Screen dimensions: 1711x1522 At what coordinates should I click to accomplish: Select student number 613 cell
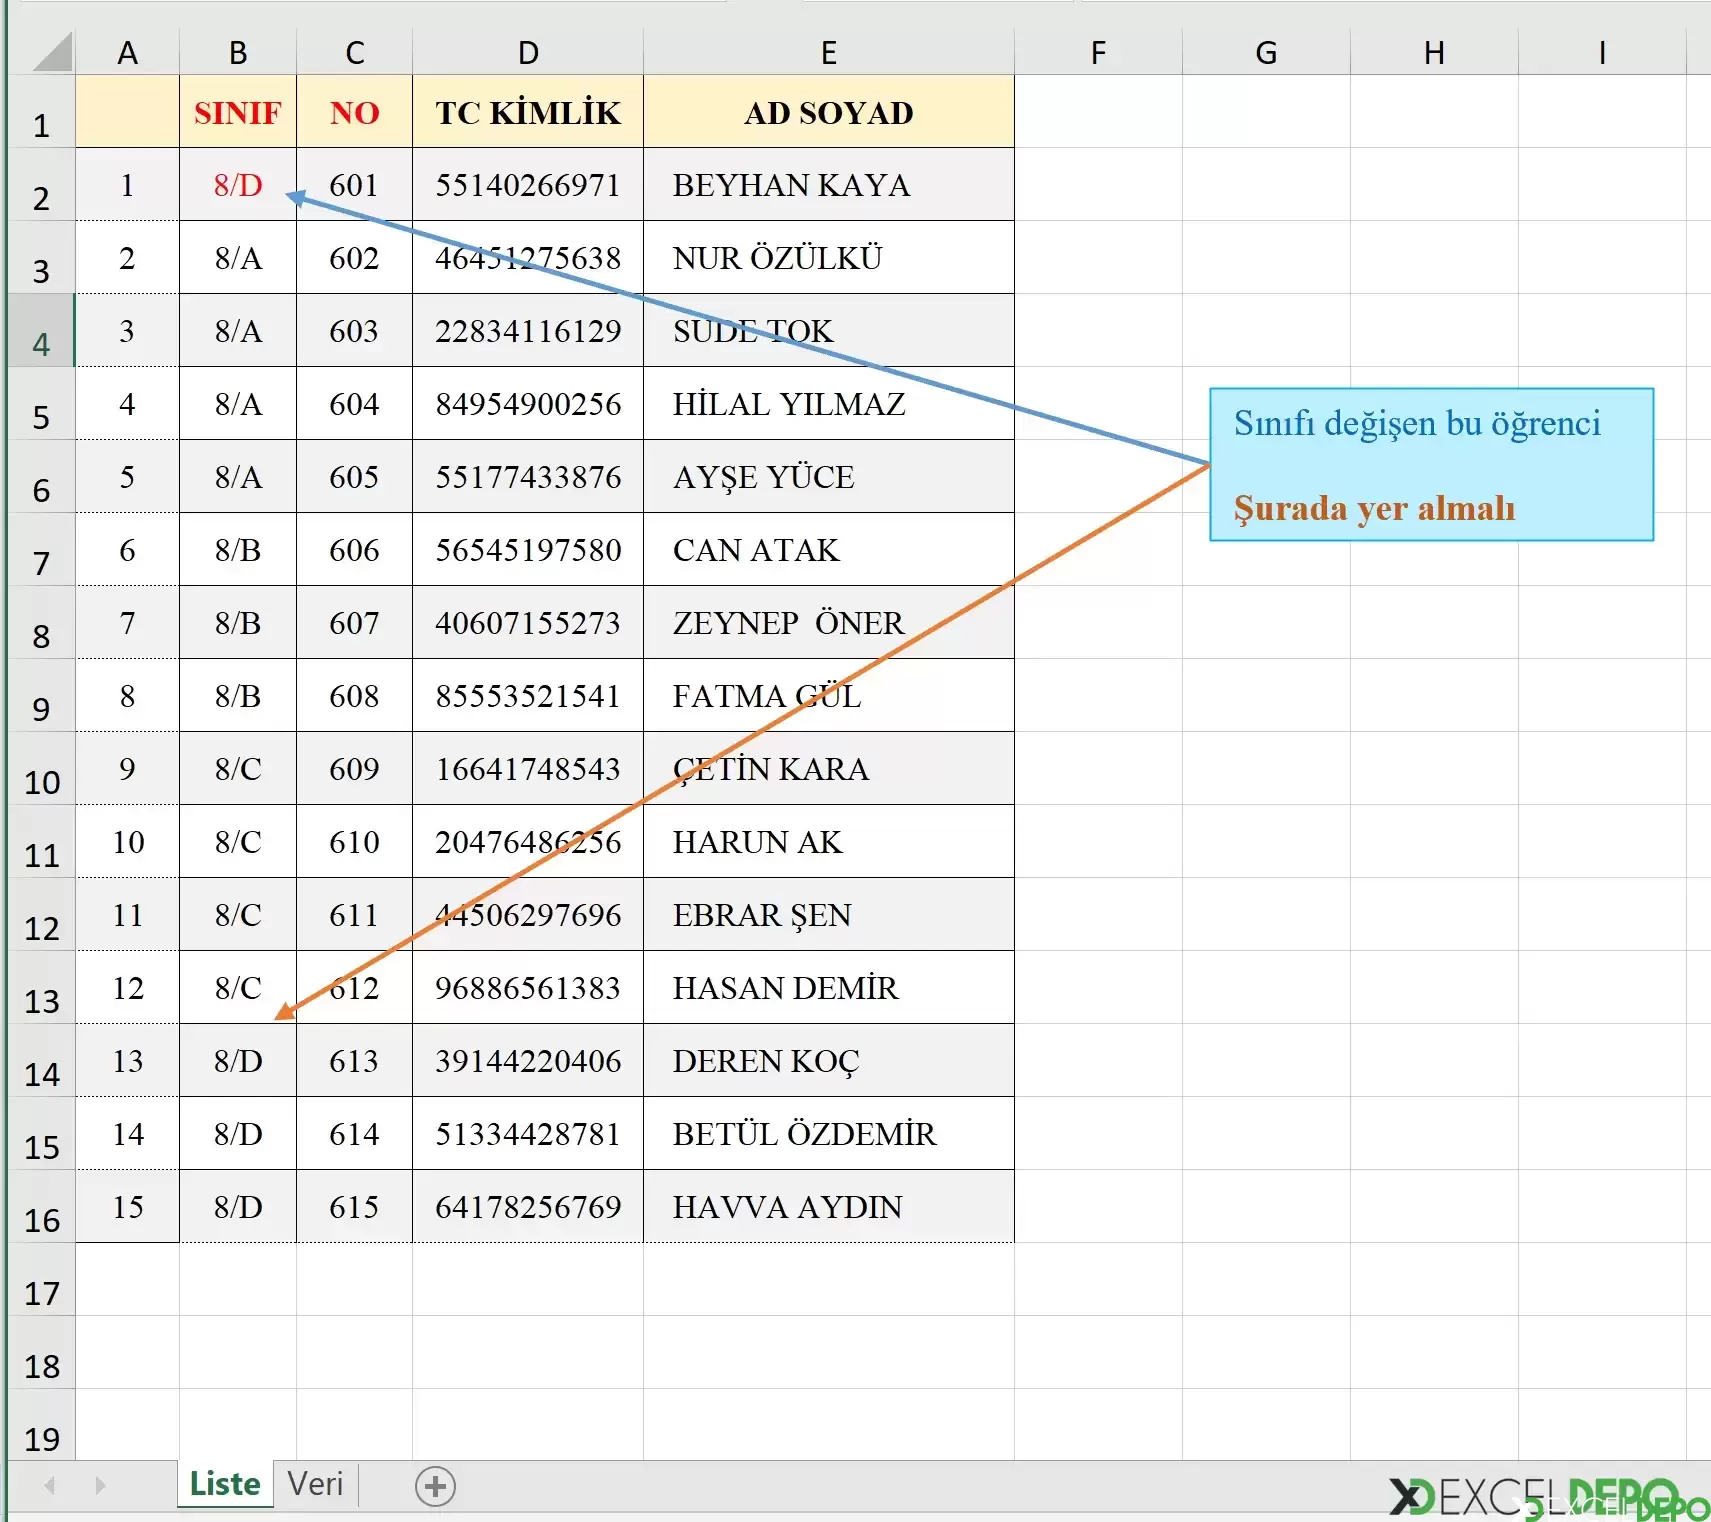[x=354, y=1061]
